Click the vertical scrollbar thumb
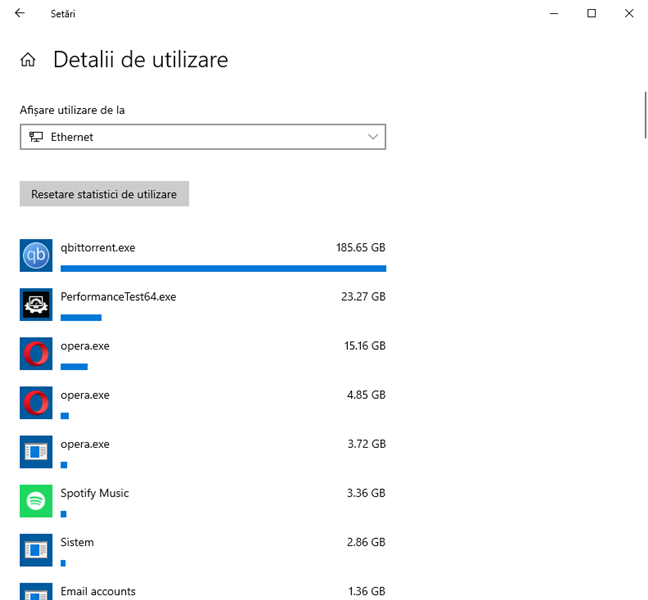This screenshot has height=600, width=648. 646,115
